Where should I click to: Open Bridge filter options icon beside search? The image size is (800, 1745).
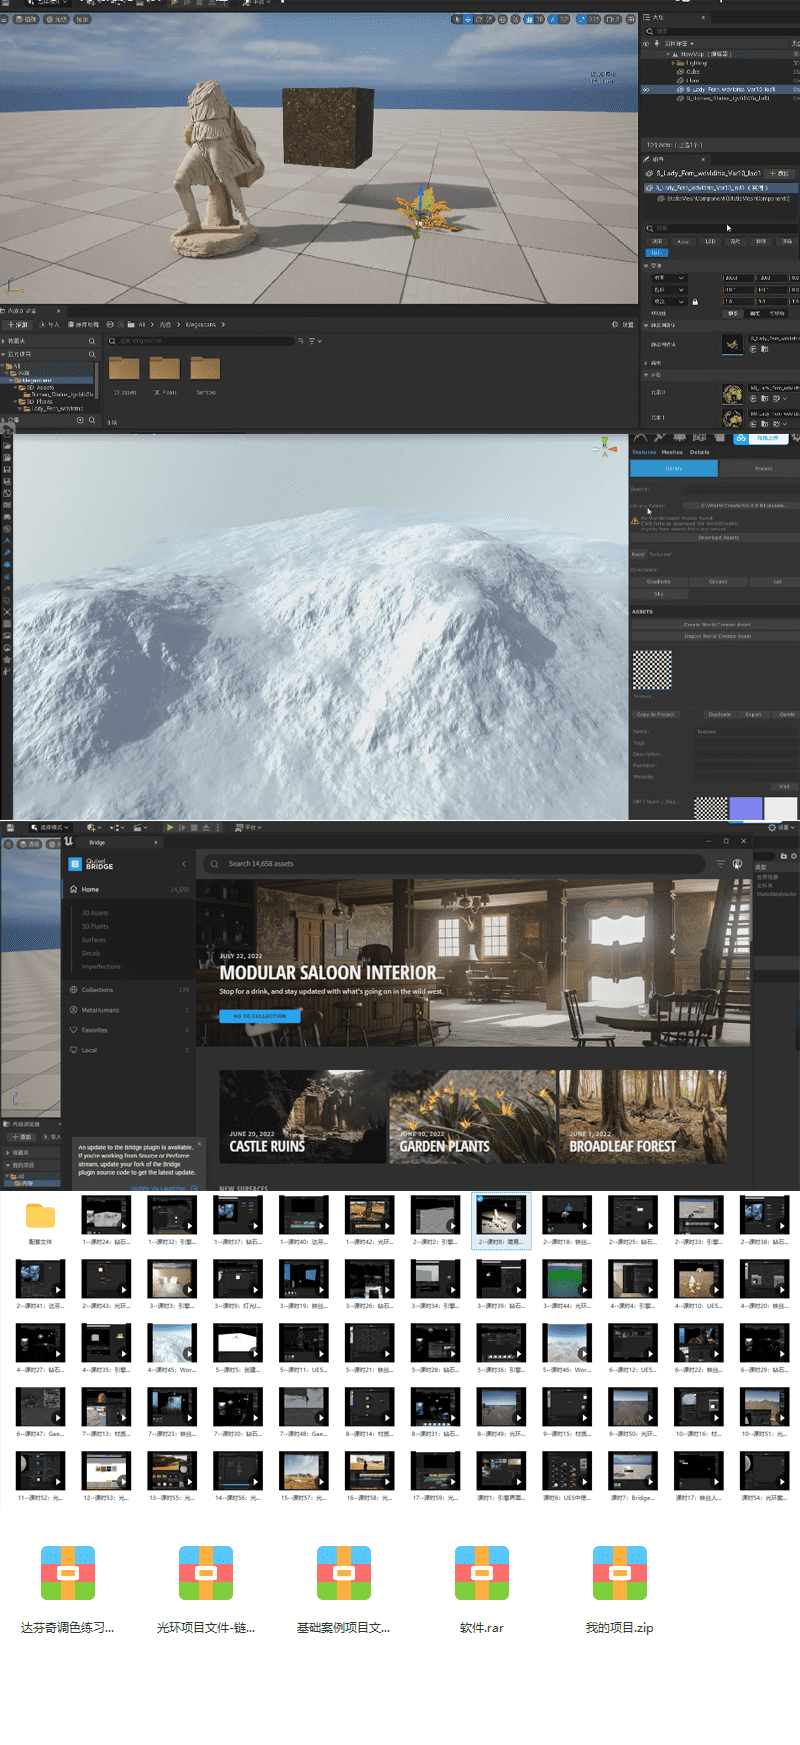coord(720,864)
